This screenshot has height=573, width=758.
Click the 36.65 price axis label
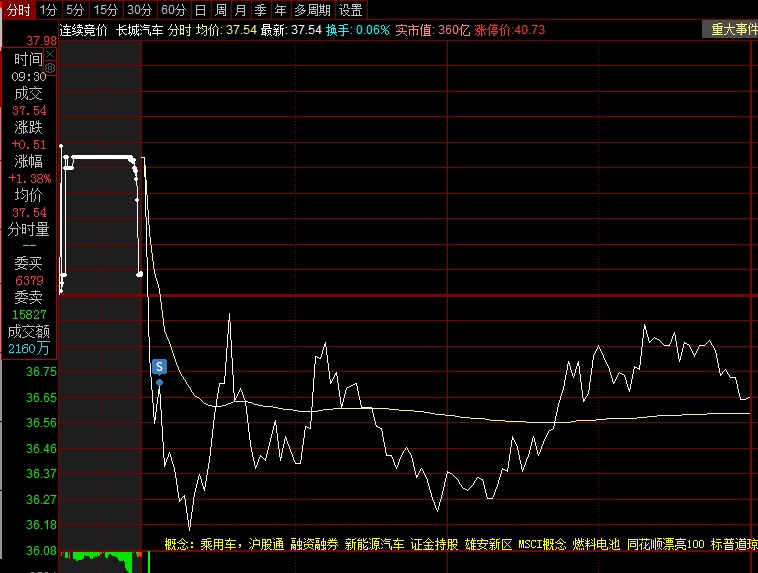coord(41,397)
